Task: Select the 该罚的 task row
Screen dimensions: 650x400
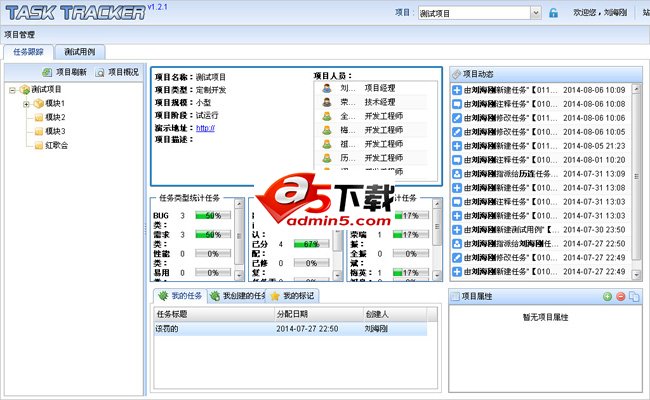Action: pos(291,329)
